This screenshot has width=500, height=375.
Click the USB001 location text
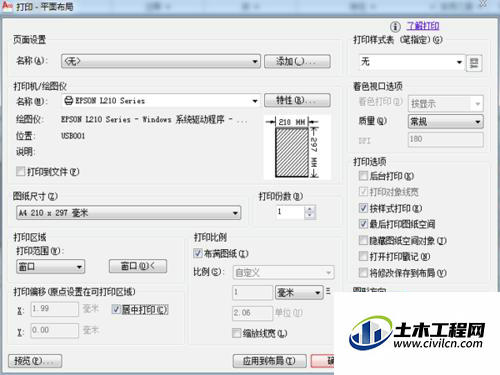click(x=73, y=136)
